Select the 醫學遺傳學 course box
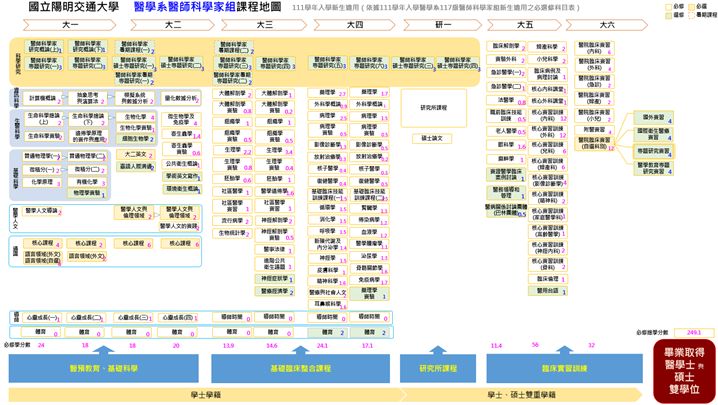The width and height of the screenshot is (718, 405). point(275,191)
